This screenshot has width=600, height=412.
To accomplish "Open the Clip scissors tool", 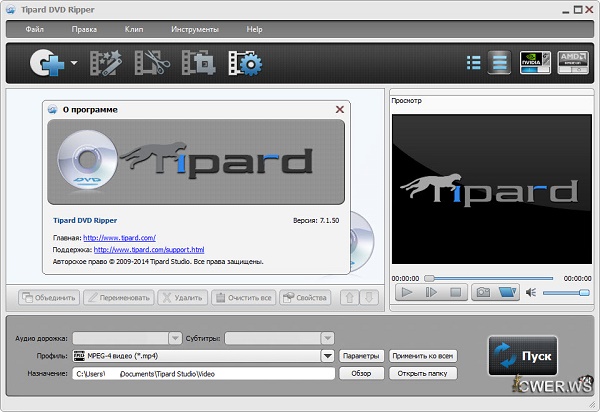I will [152, 63].
